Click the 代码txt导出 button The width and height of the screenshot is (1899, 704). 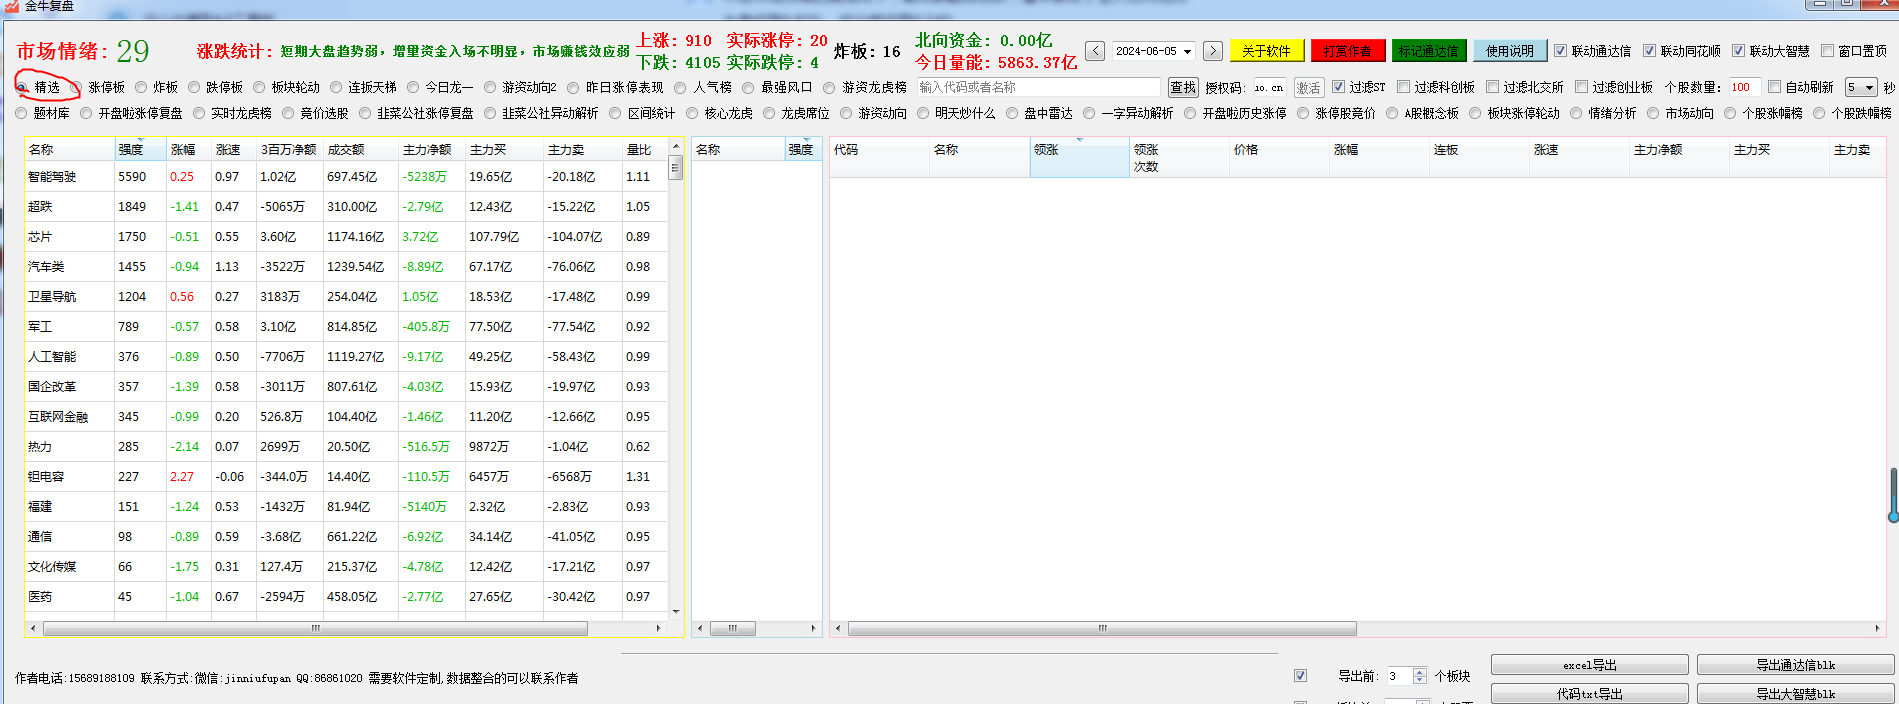click(1589, 694)
